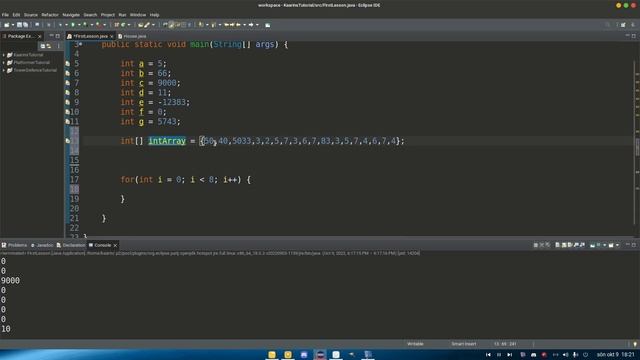Close the FirstLesson.java editor tab
The image size is (640, 360).
[111, 36]
